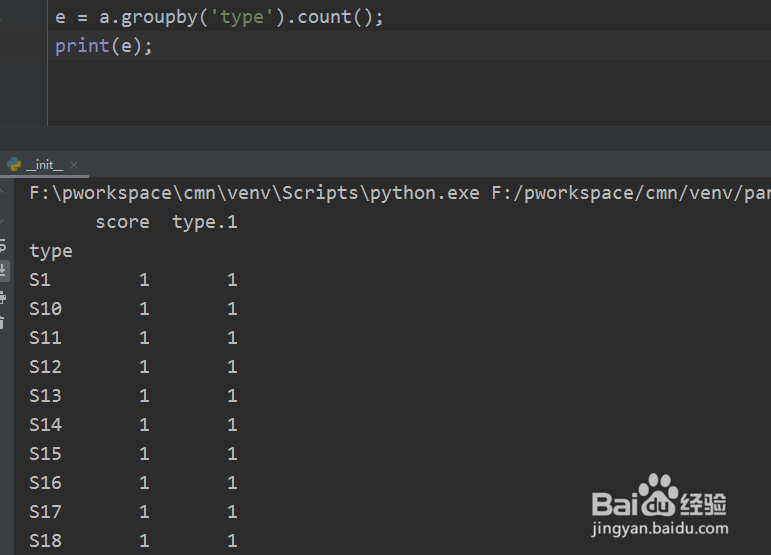Clear console with the trash icon
771x555 pixels.
click(4, 320)
